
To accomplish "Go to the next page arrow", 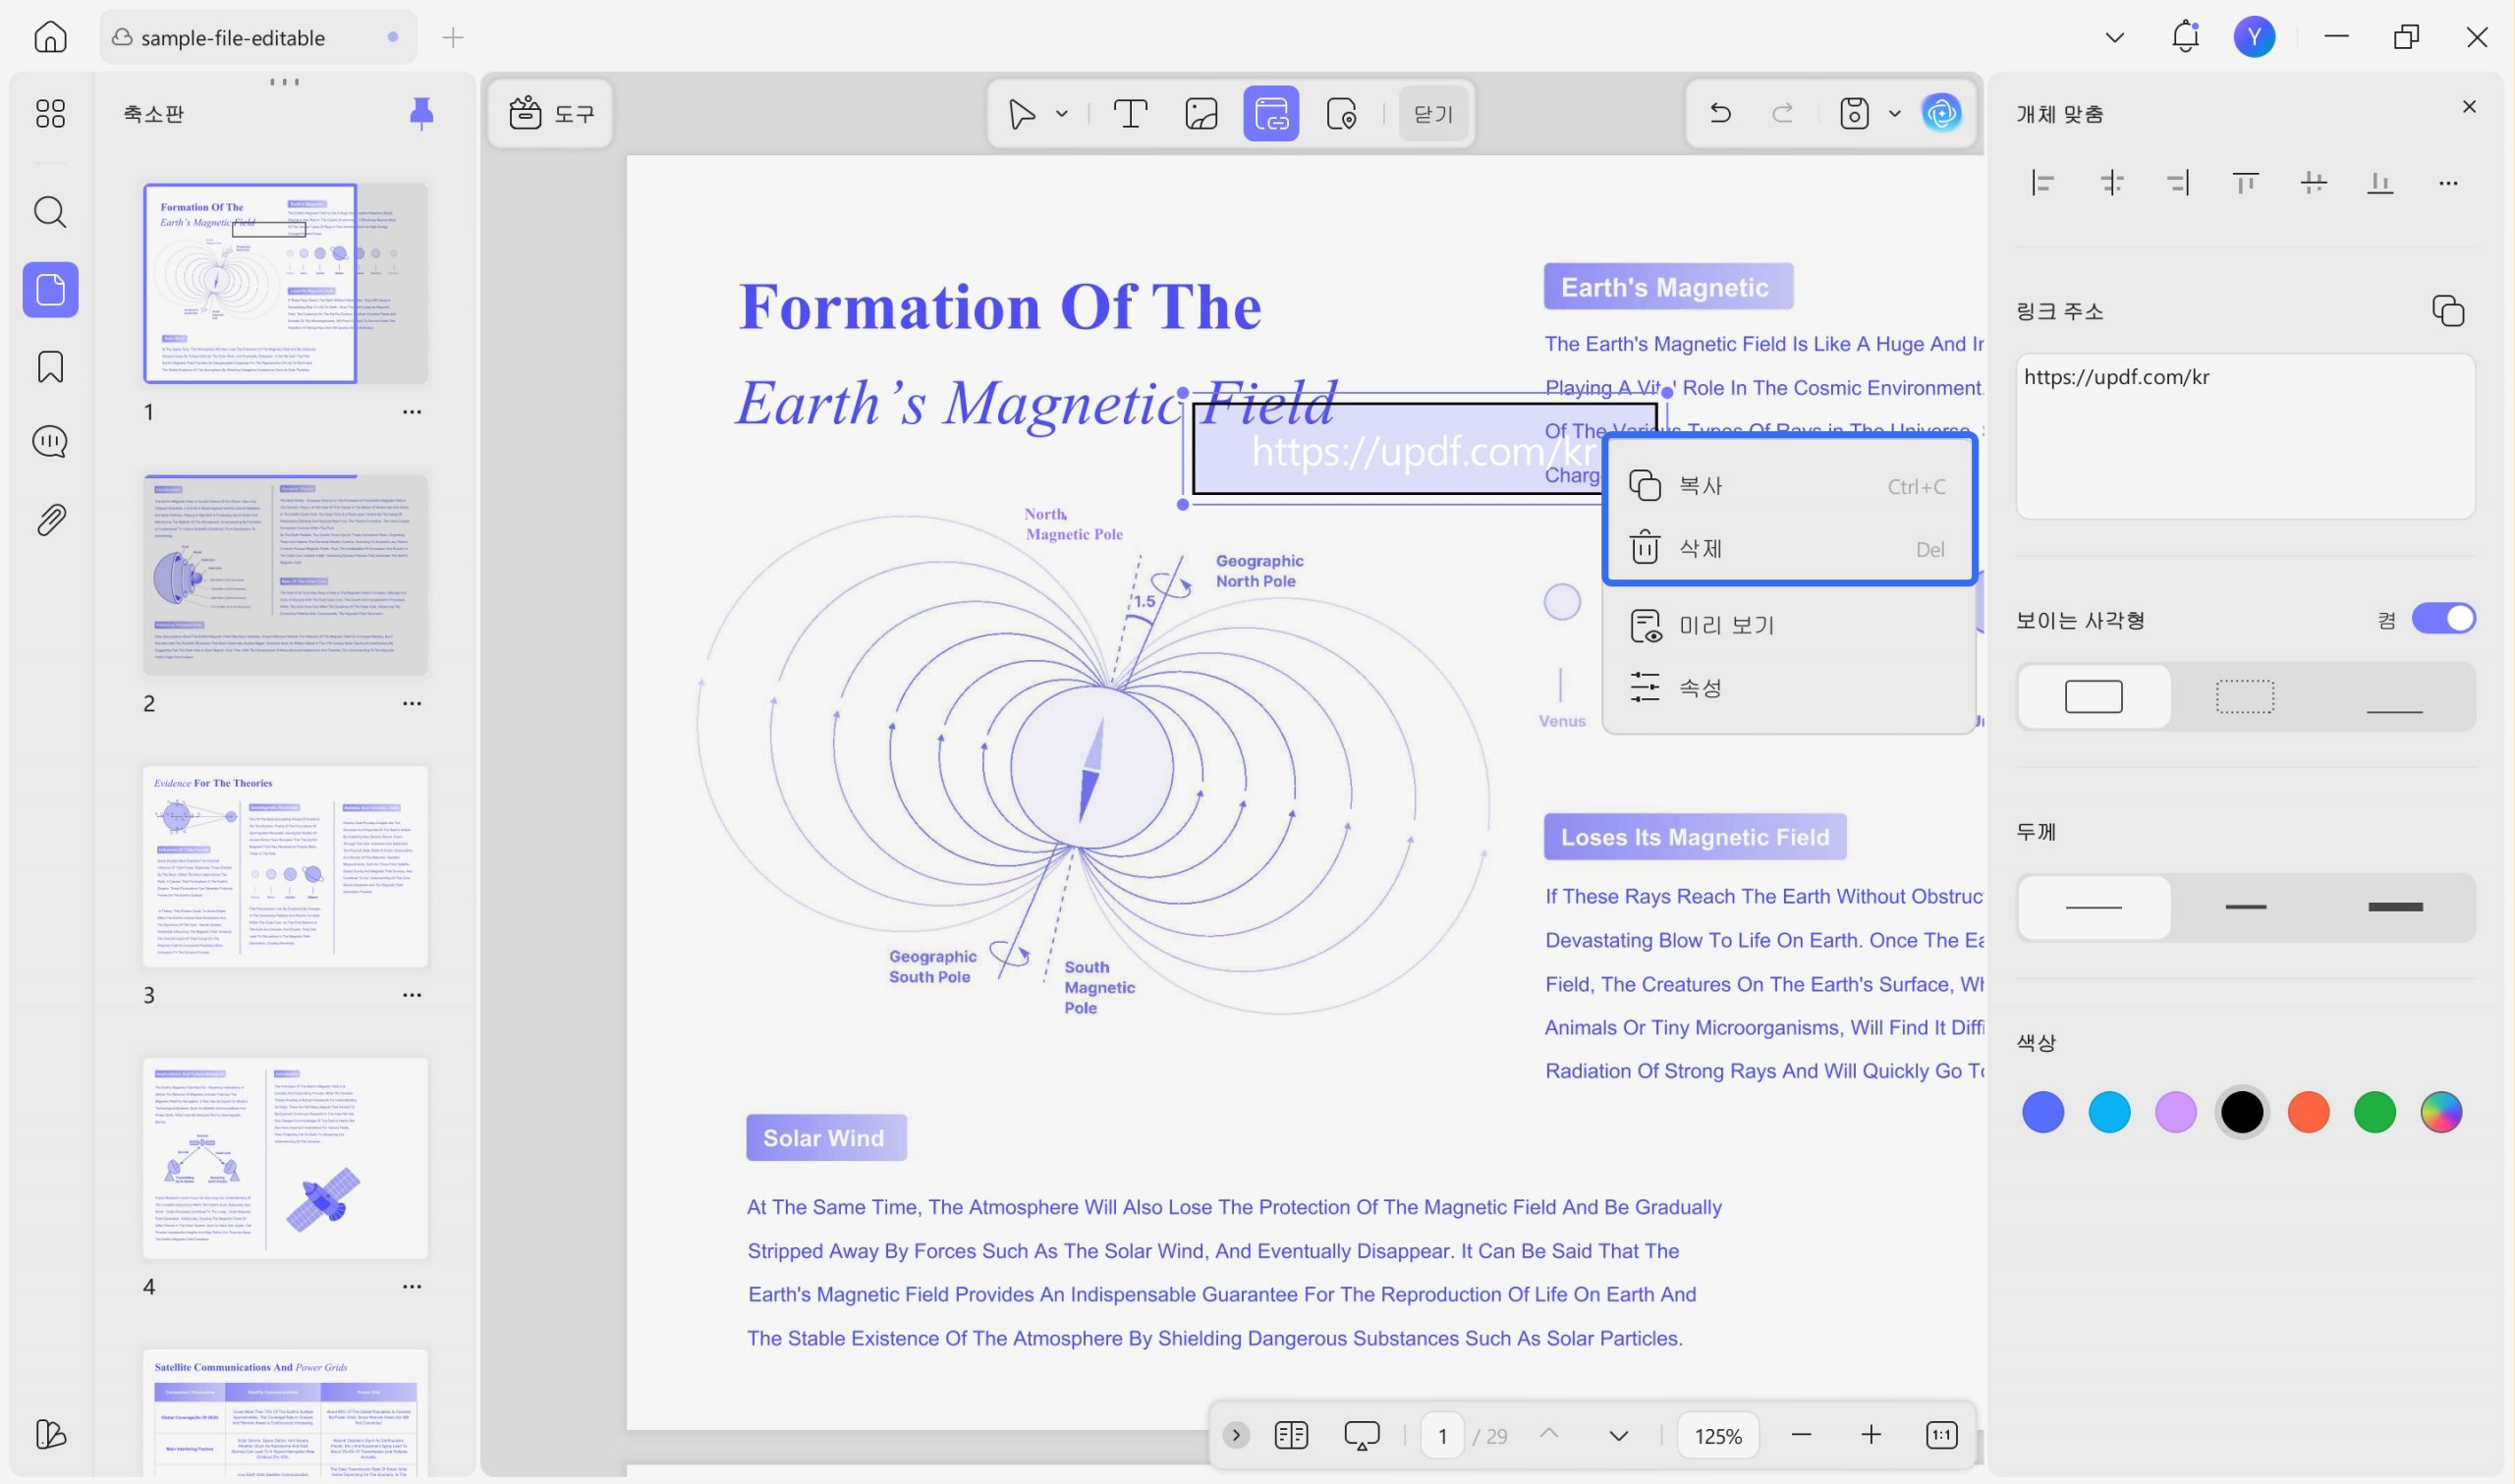I will tap(1618, 1436).
